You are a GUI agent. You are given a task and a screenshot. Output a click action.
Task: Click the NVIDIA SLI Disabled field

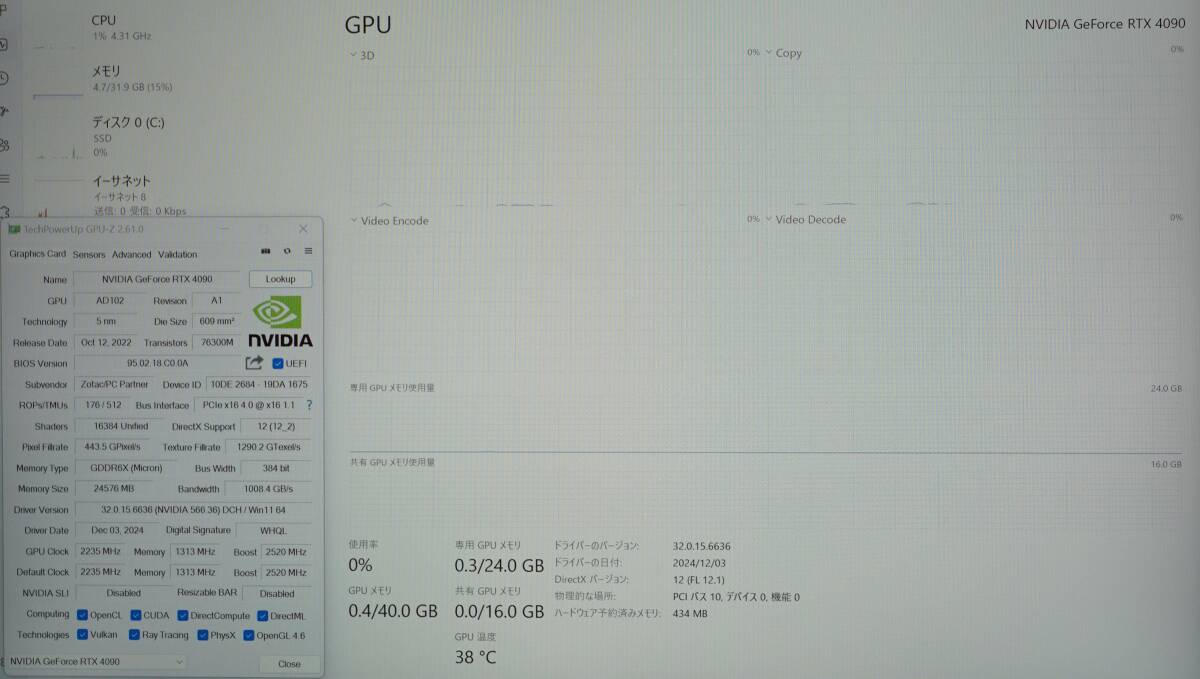123,593
